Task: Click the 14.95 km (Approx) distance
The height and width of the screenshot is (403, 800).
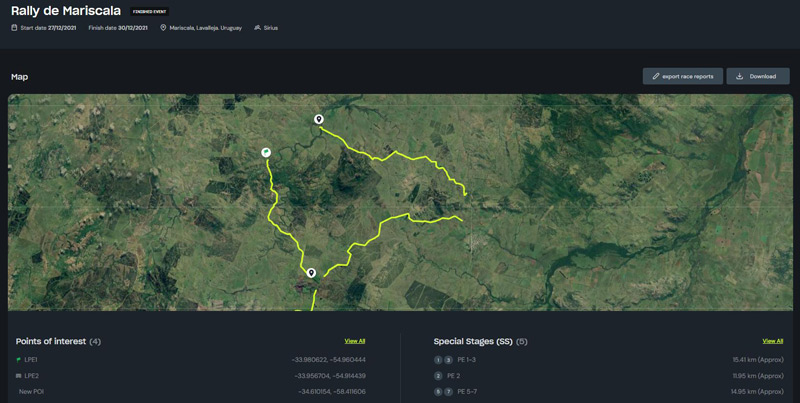Action: pos(757,392)
